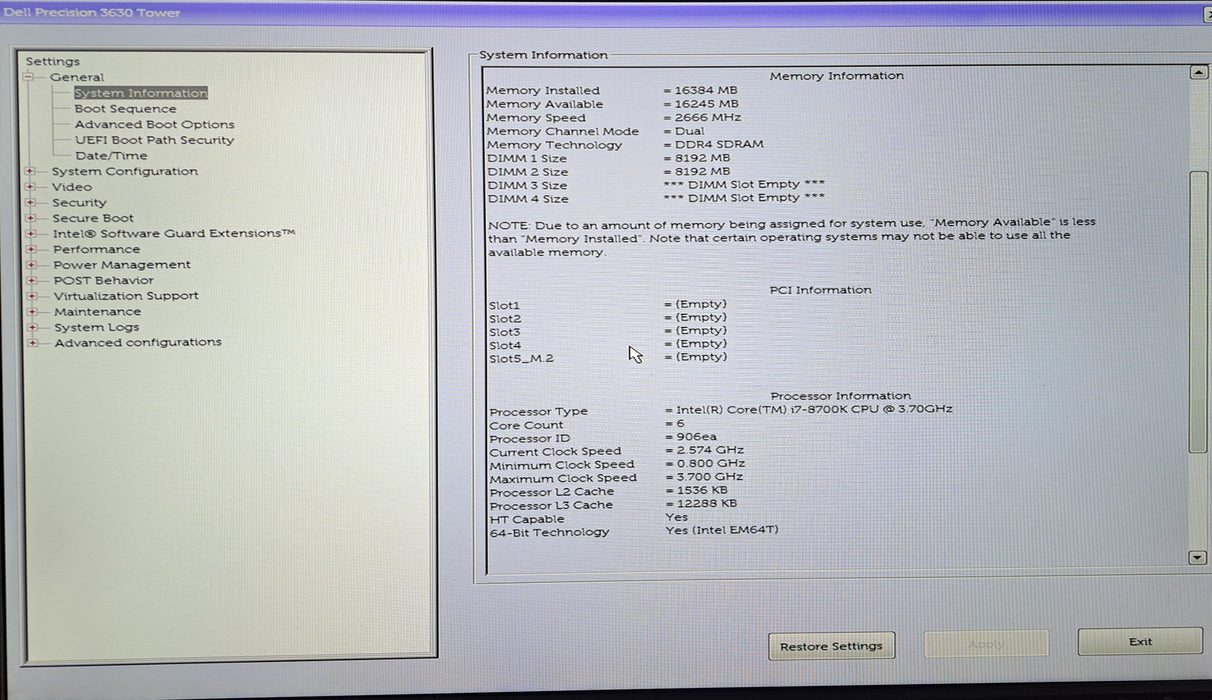Select the Video category label
This screenshot has width=1212, height=700.
72,187
